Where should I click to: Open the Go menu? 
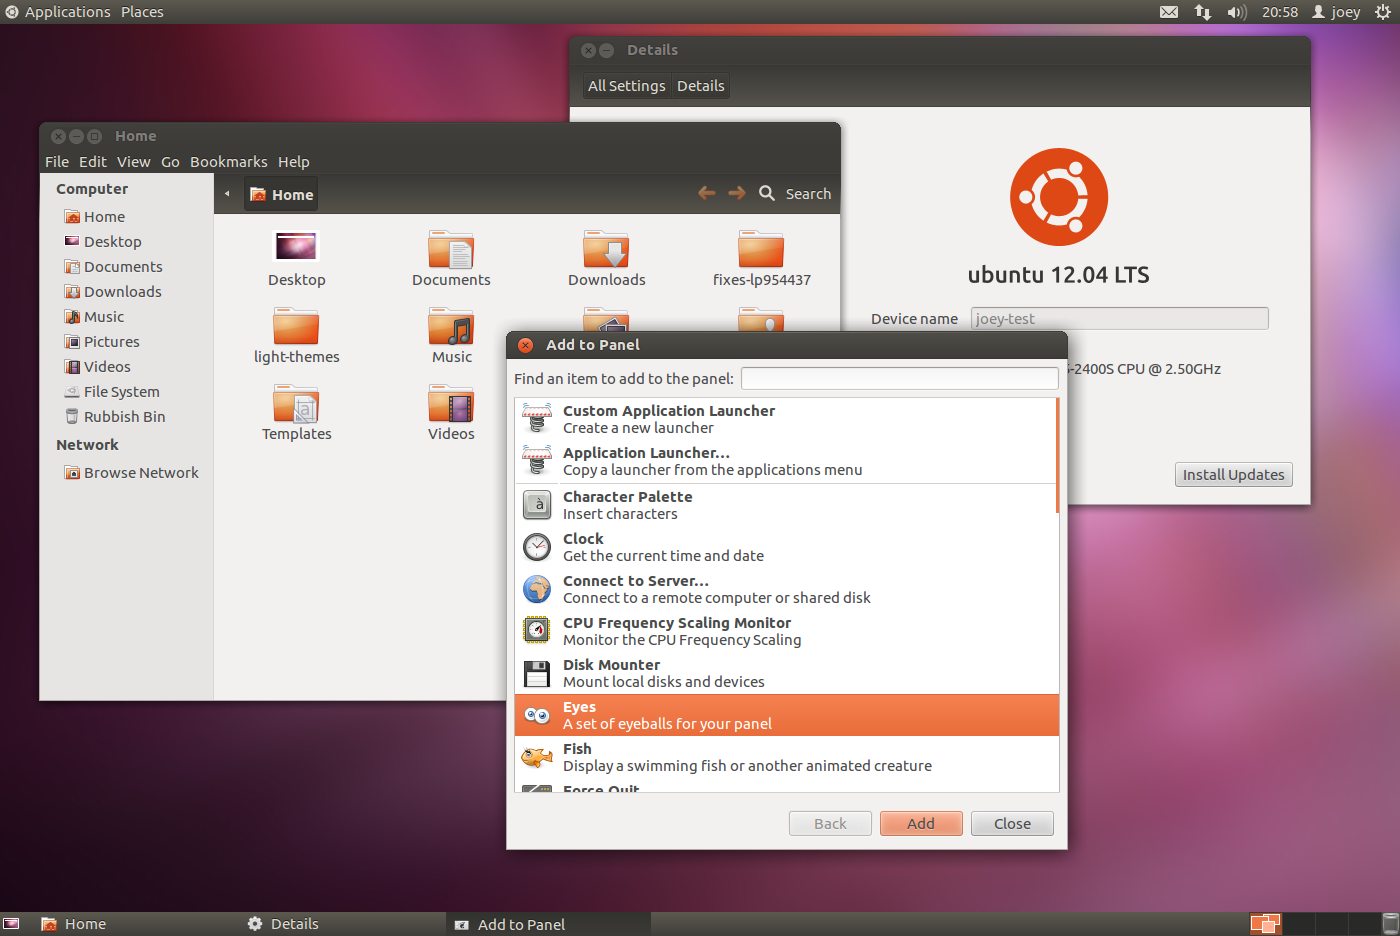tap(170, 162)
